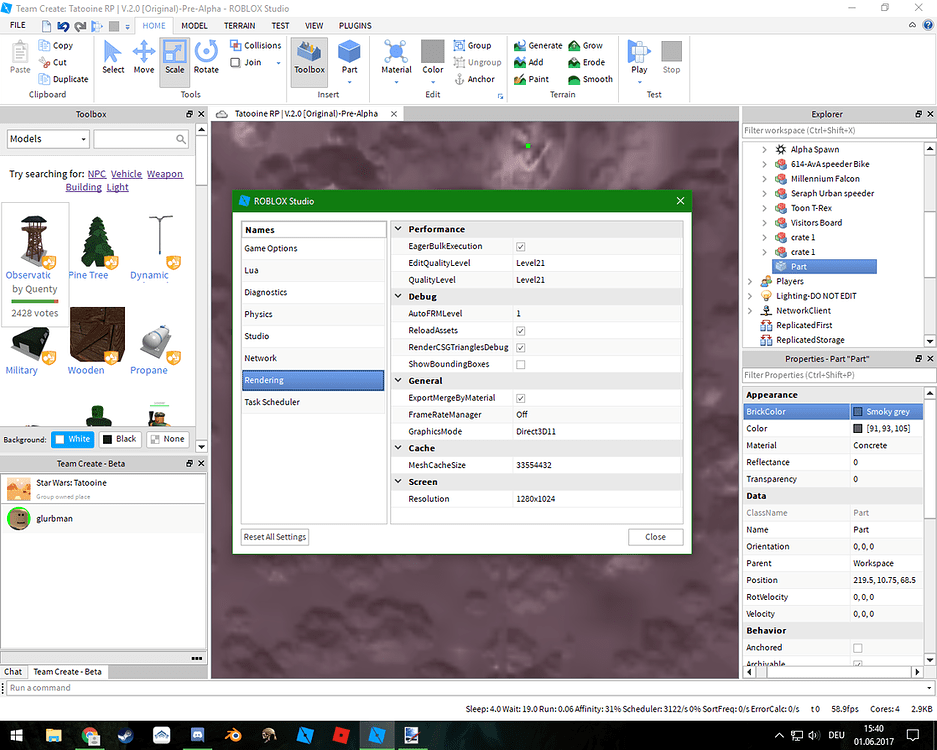
Task: Click Cut in Clipboard group
Action: tap(53, 62)
